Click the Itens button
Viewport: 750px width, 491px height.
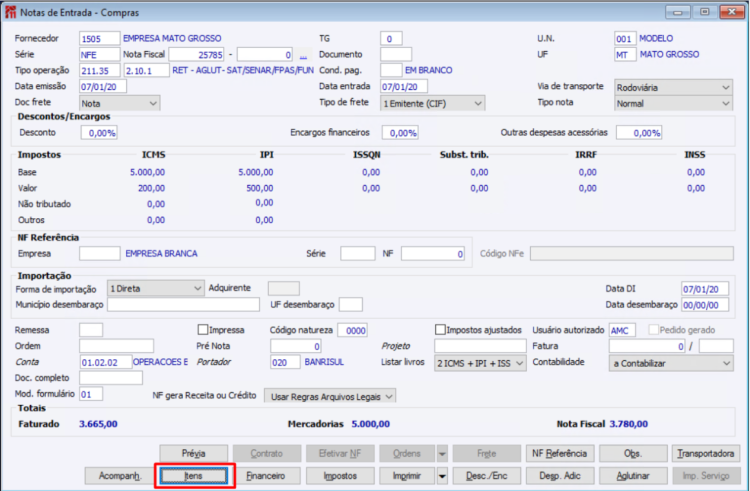point(193,476)
